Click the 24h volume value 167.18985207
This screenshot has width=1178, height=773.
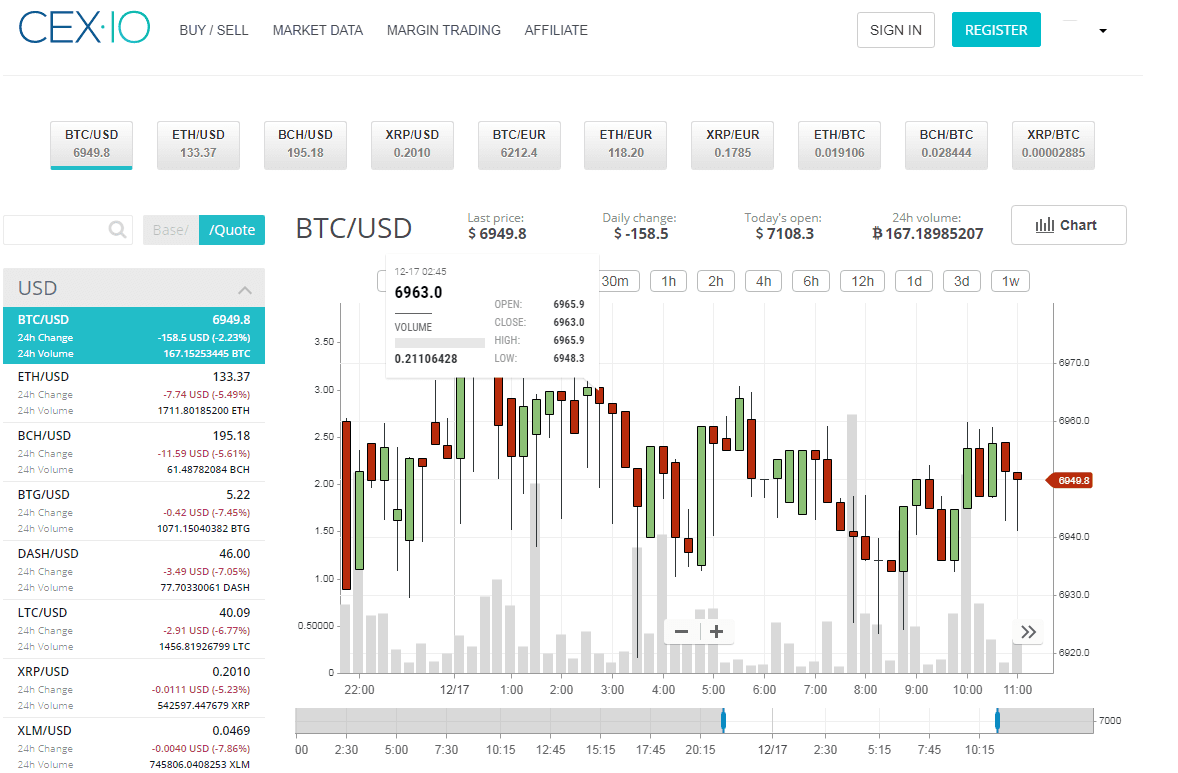click(x=928, y=234)
